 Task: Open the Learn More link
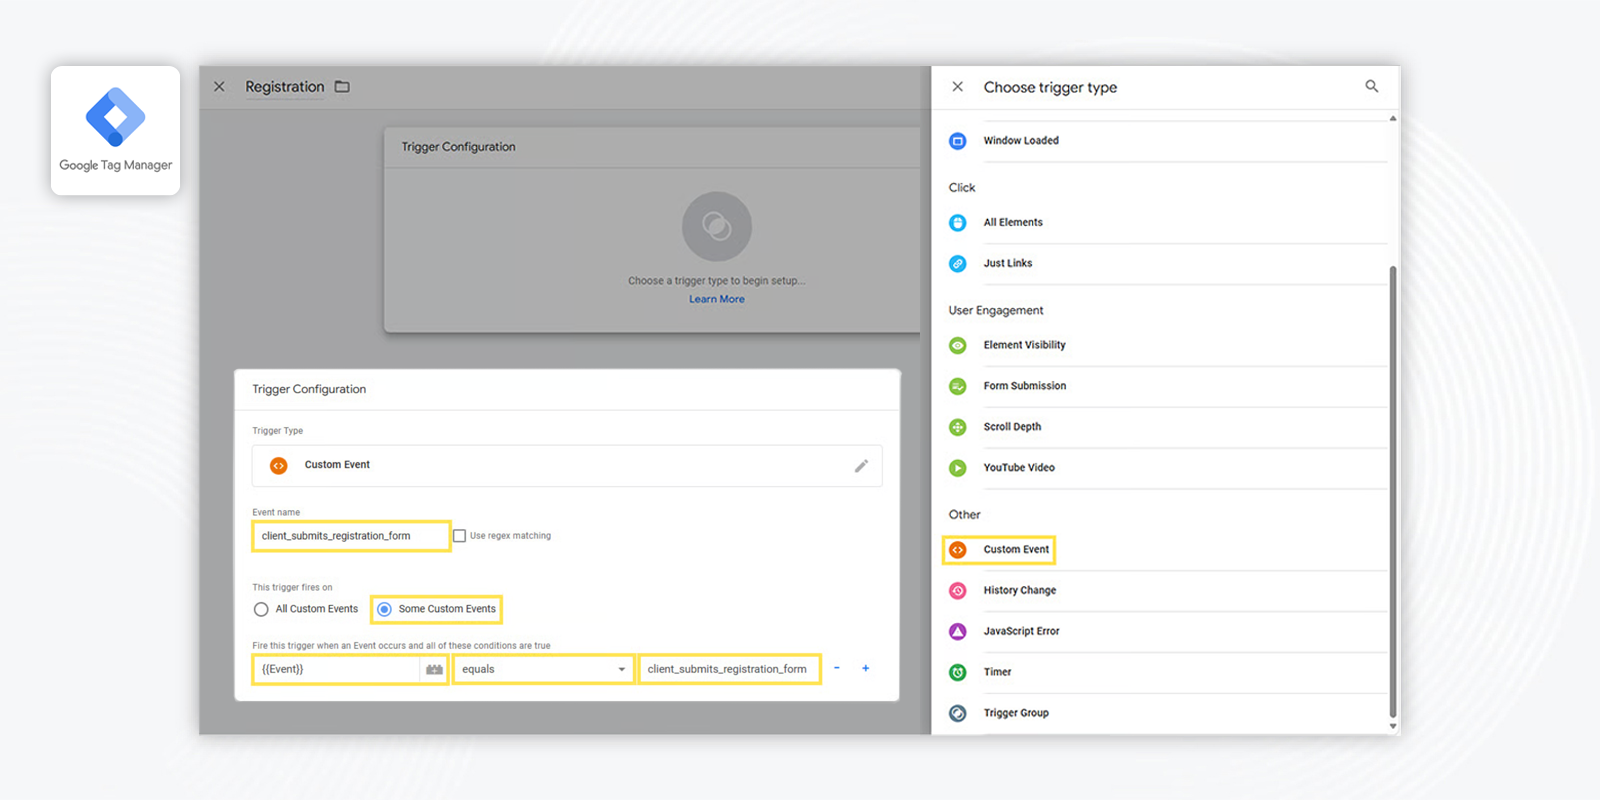[717, 299]
